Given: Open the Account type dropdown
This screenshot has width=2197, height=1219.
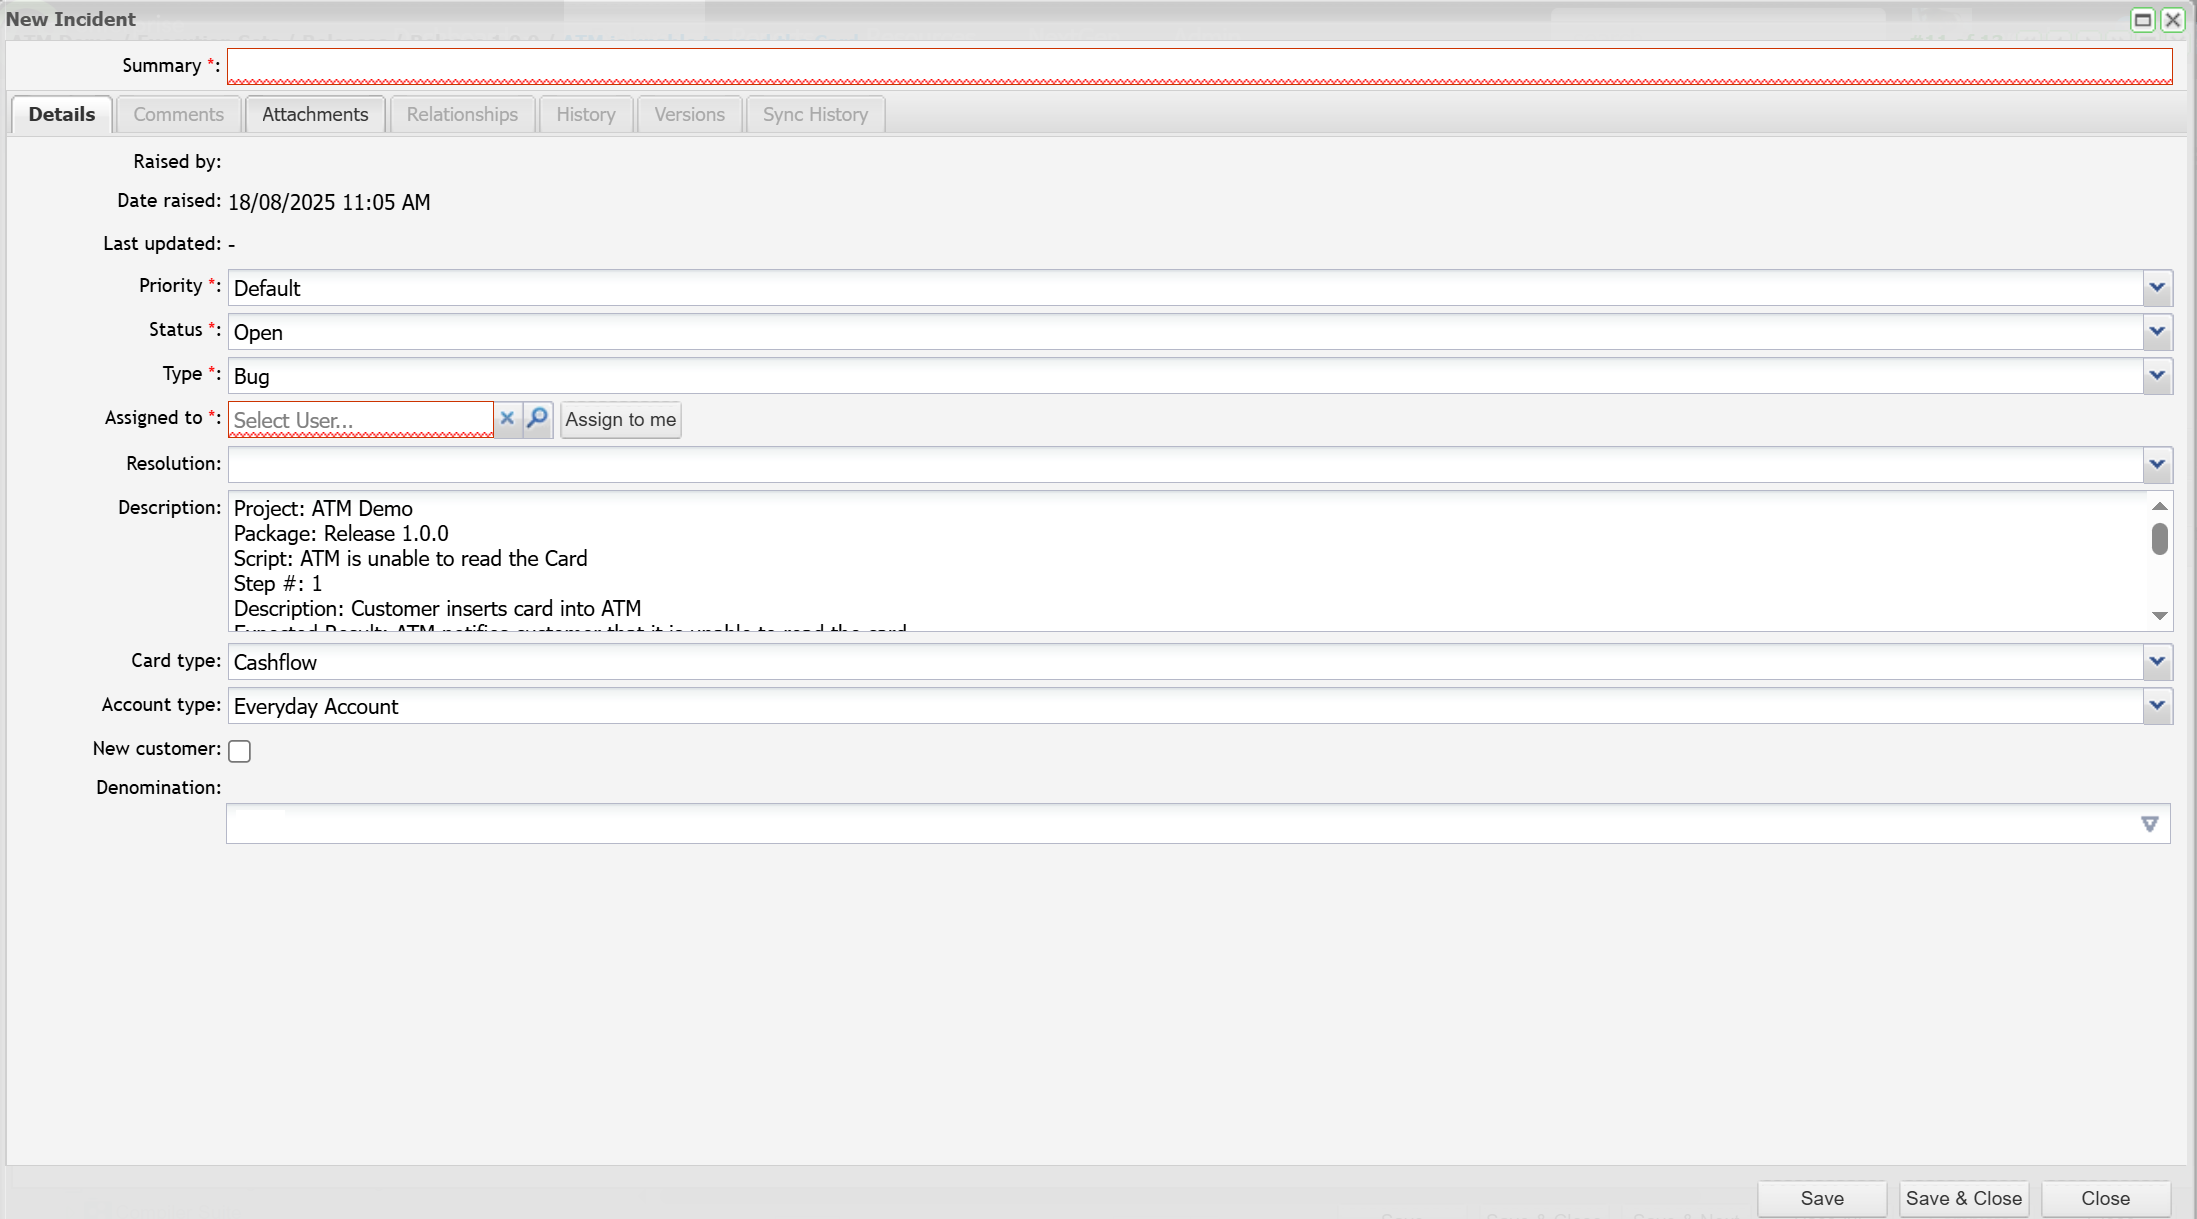Looking at the screenshot, I should pyautogui.click(x=2157, y=706).
